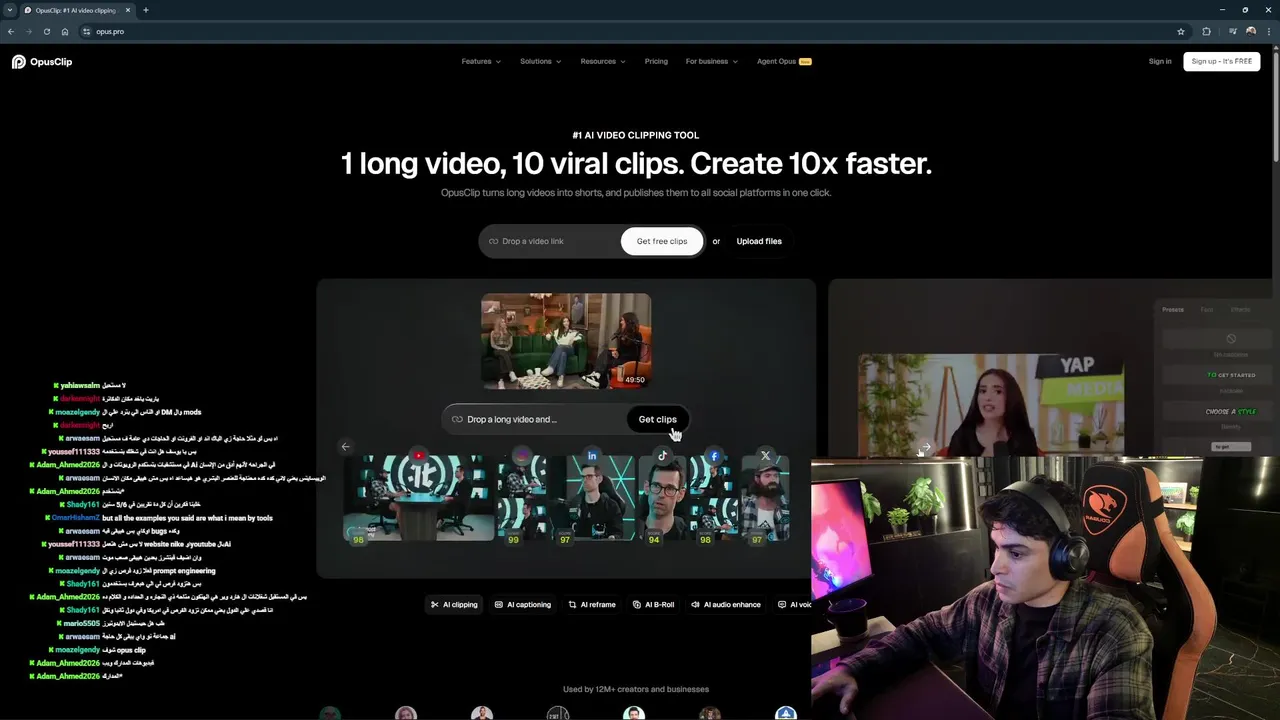
Task: Click the Sign in link
Action: click(x=1160, y=61)
